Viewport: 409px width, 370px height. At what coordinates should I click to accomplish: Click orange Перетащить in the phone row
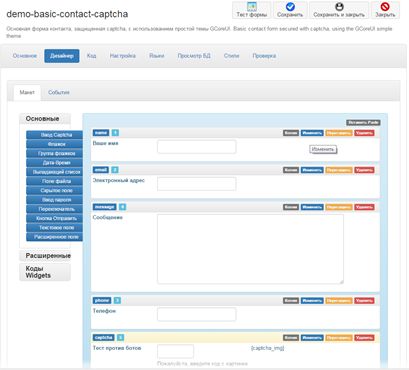[339, 301]
